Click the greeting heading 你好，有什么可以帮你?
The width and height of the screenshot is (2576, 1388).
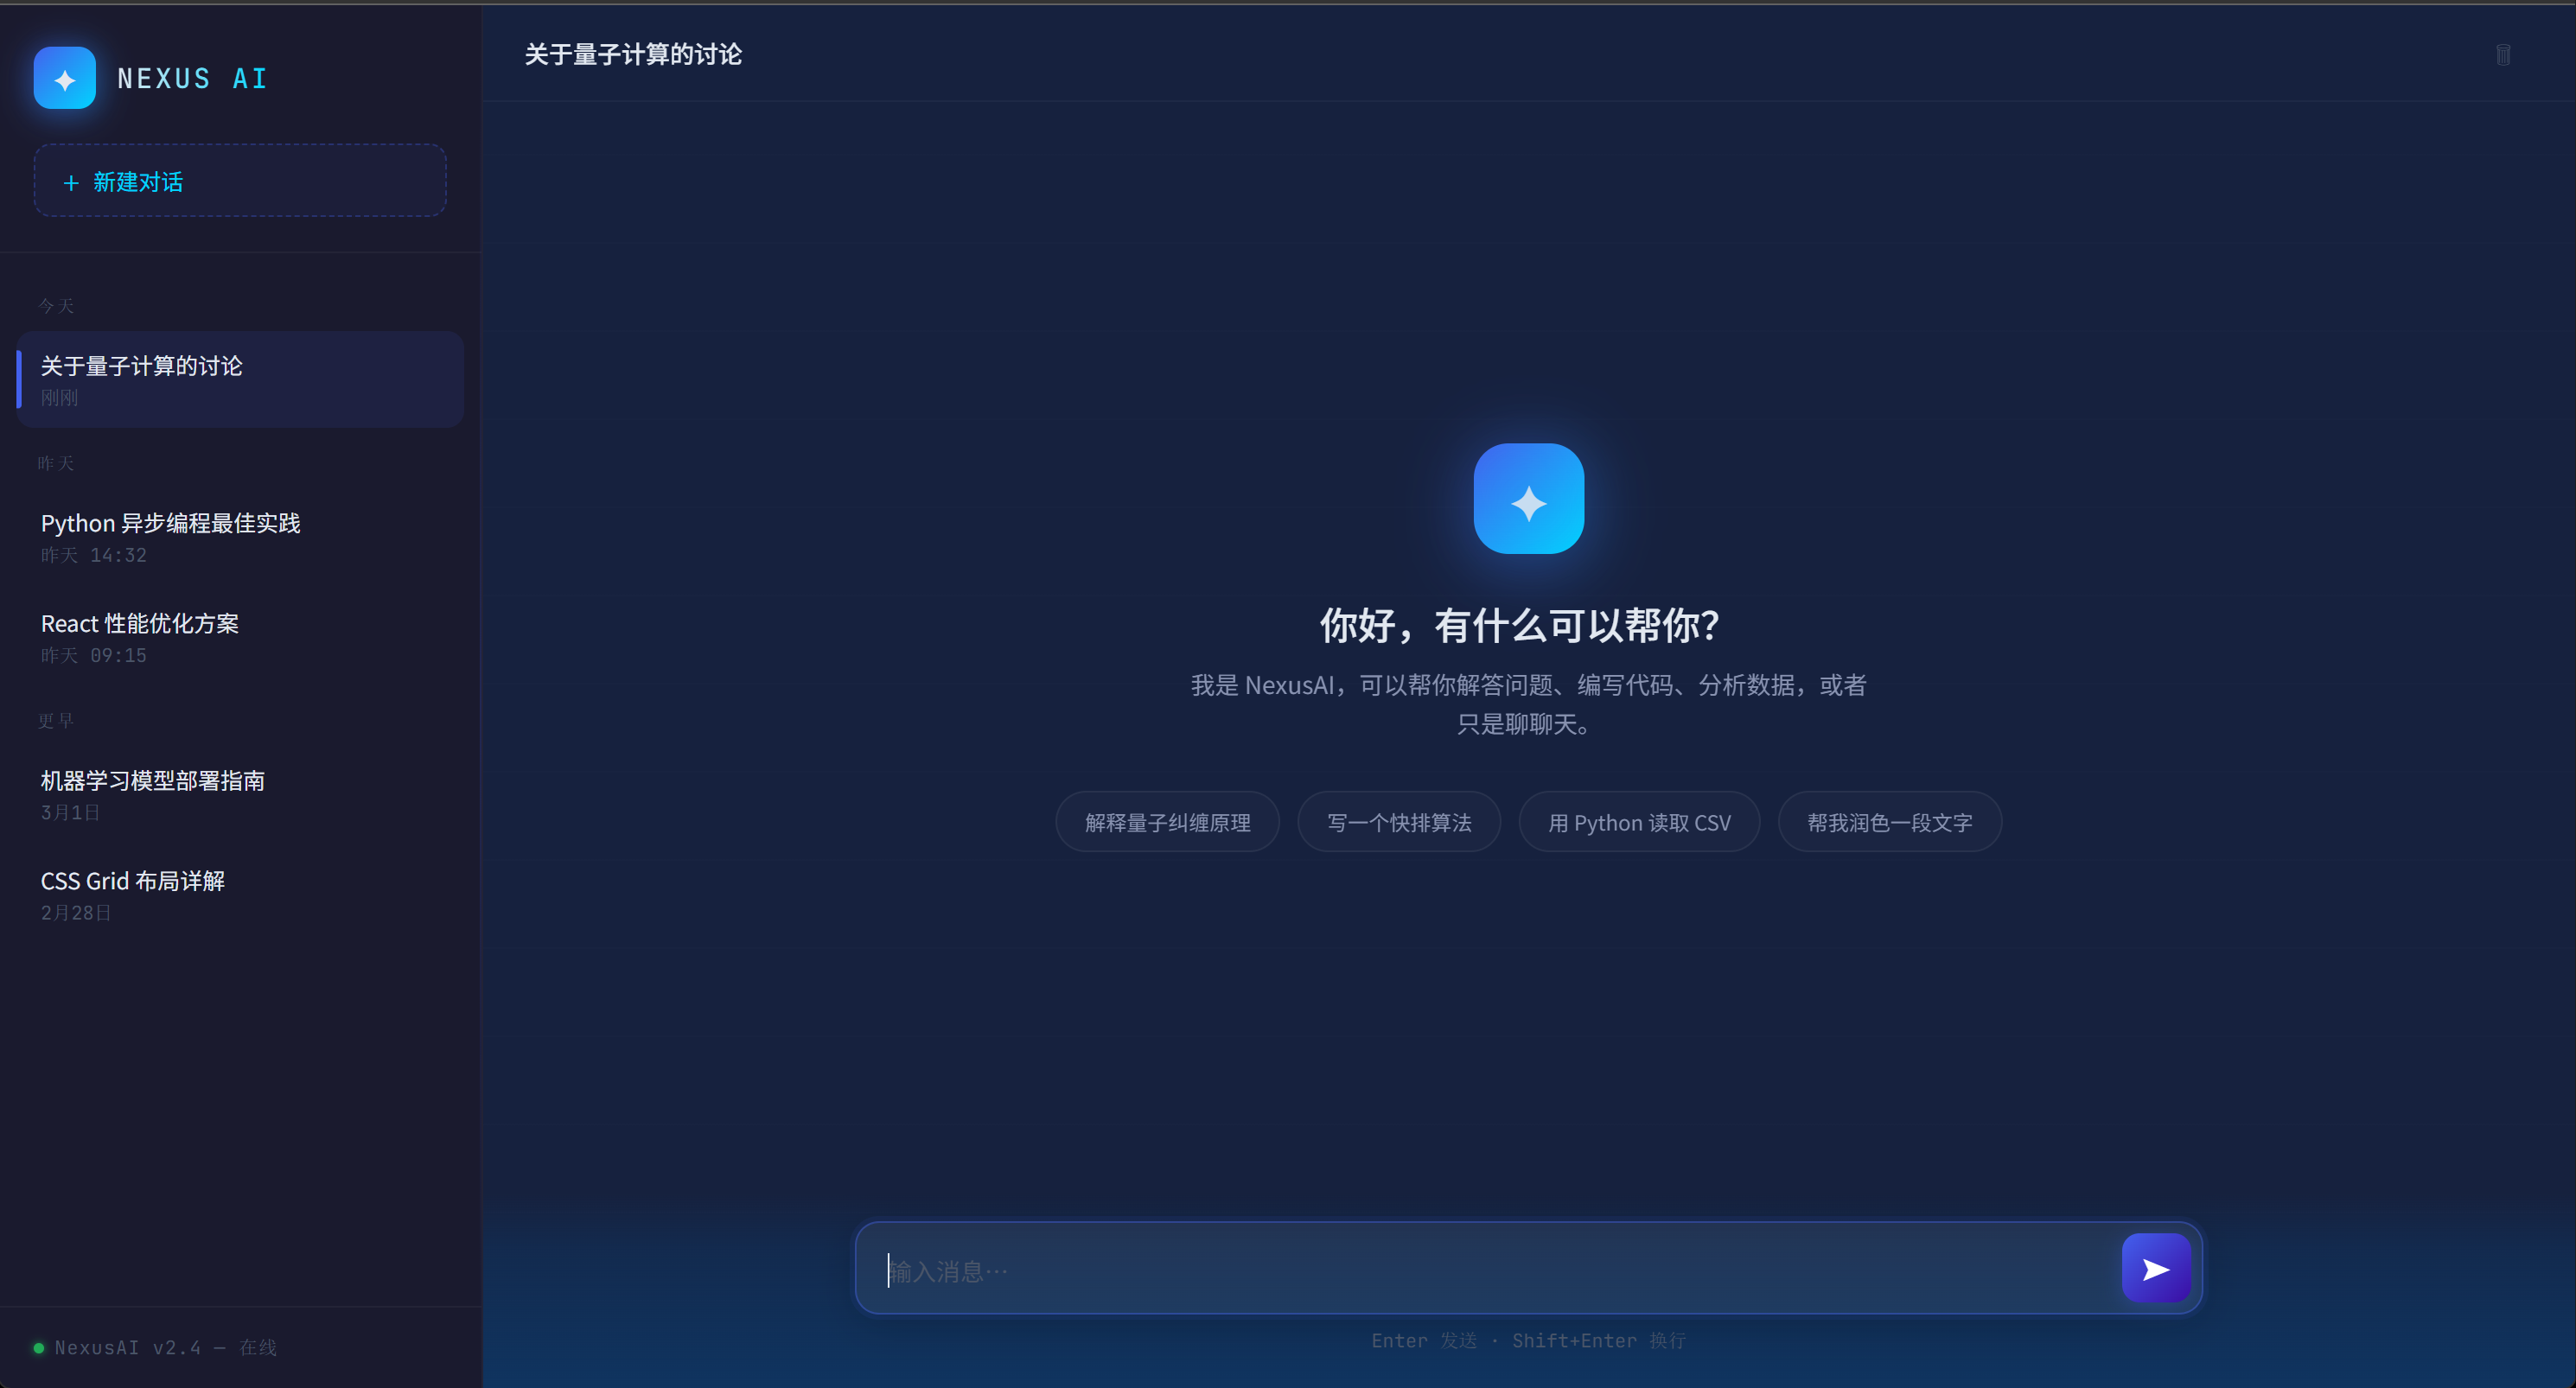click(1520, 626)
